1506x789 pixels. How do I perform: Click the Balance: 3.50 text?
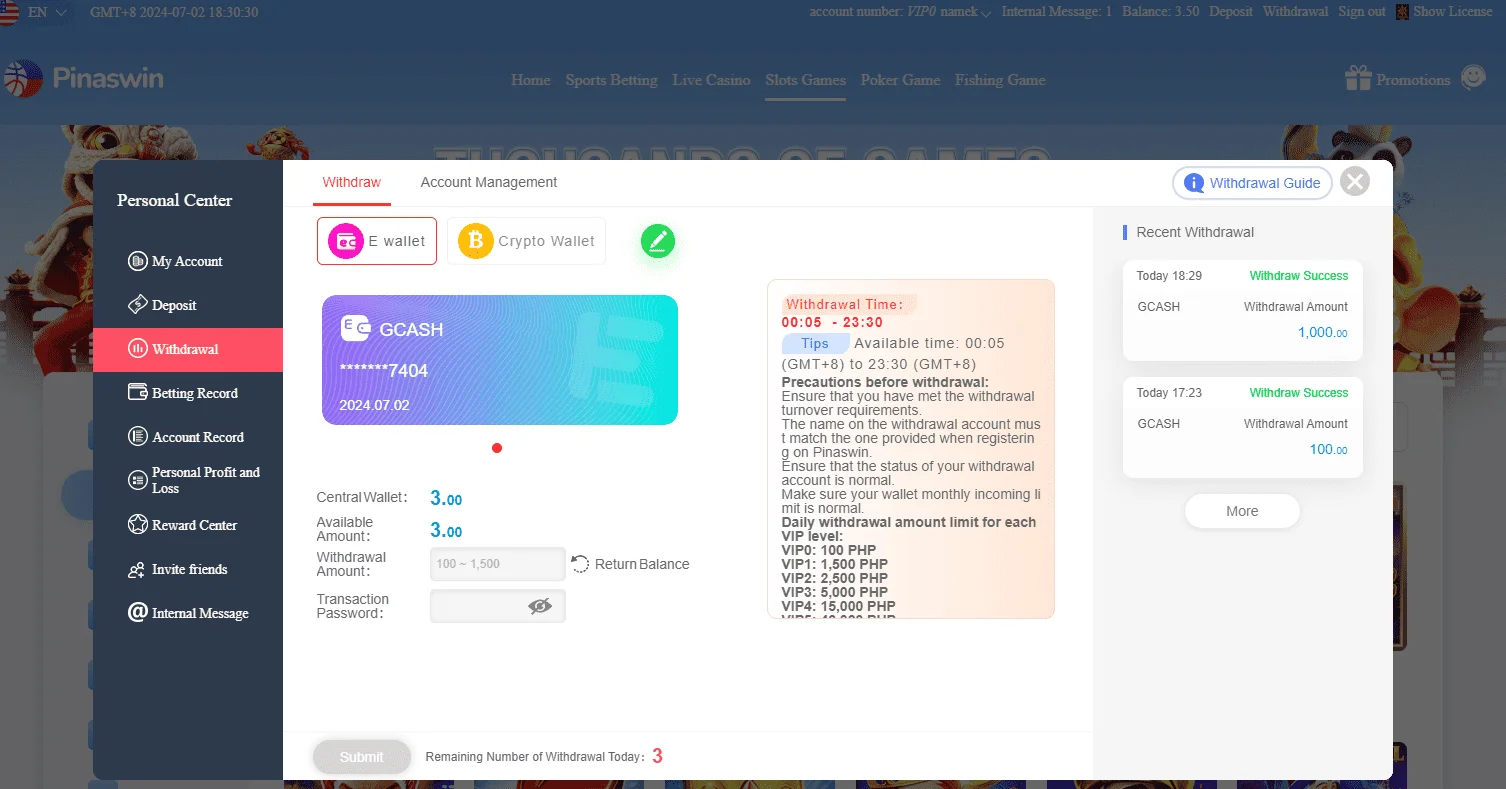[1160, 12]
